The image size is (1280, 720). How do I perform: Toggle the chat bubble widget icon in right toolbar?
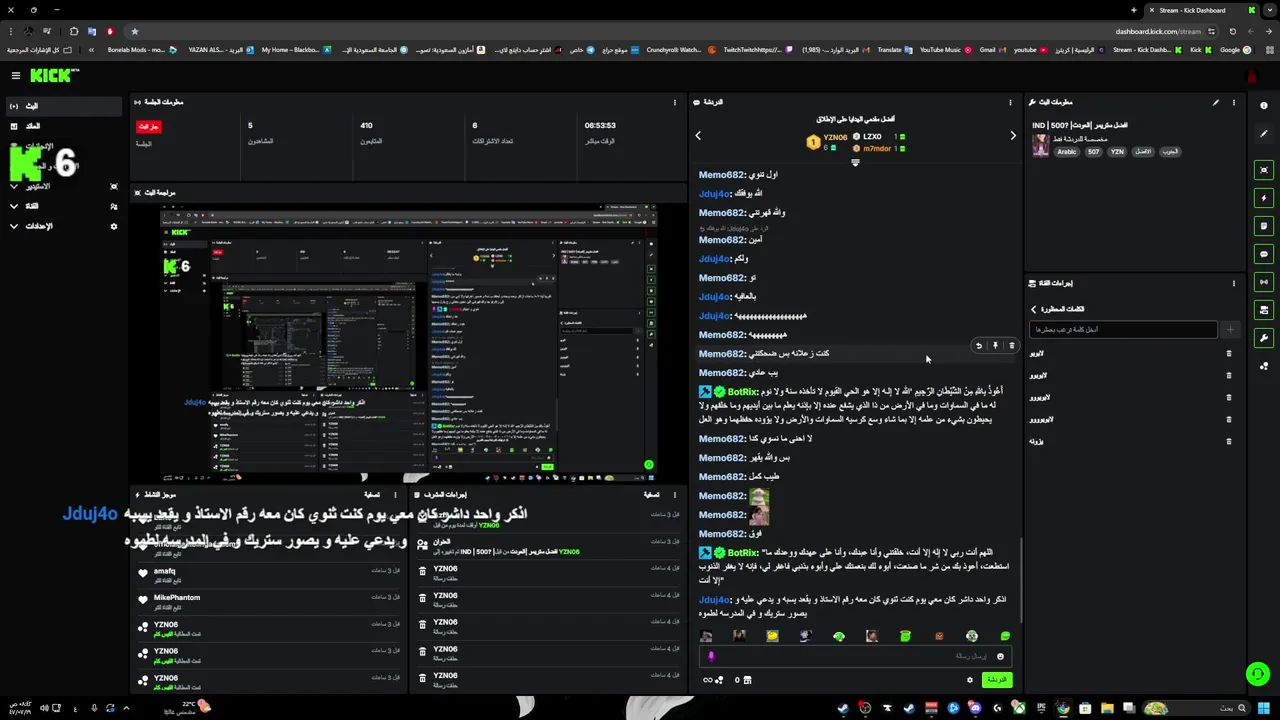[1264, 254]
